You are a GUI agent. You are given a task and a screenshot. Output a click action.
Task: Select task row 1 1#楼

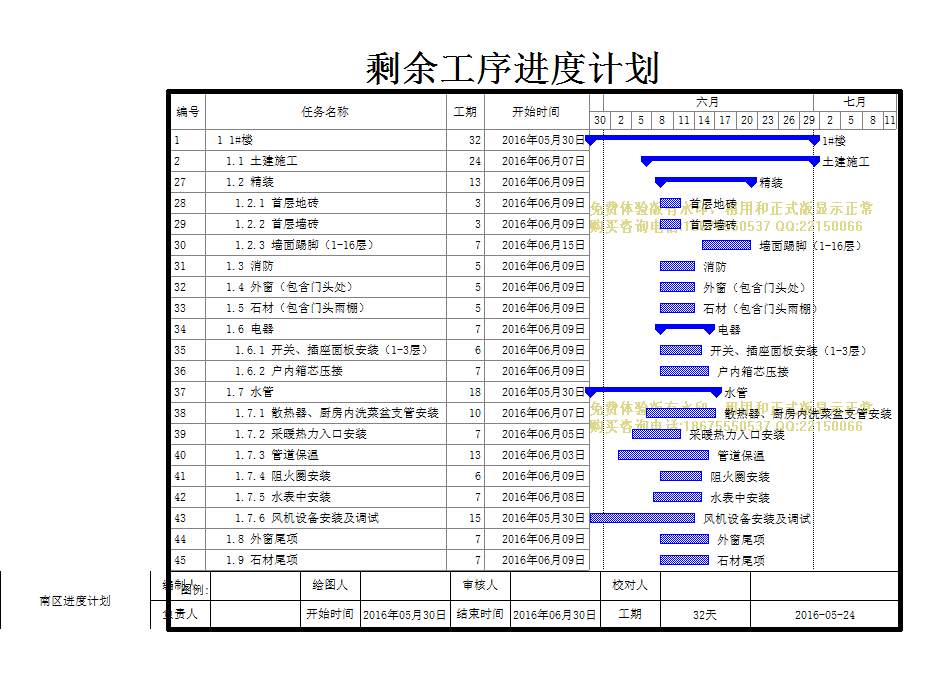point(379,140)
